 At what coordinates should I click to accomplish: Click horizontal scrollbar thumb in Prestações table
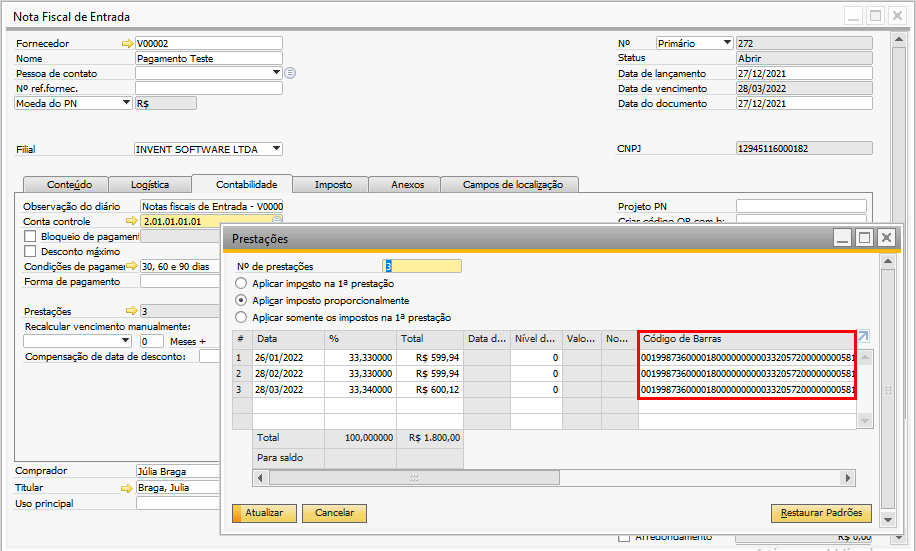pos(414,478)
